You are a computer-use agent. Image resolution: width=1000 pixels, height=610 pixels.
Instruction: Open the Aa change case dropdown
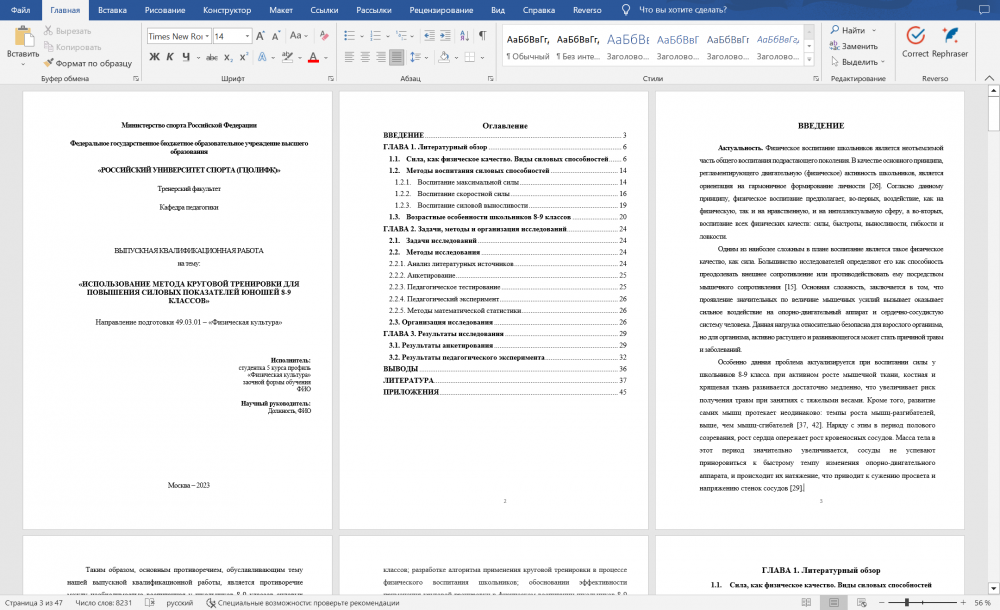pos(298,36)
